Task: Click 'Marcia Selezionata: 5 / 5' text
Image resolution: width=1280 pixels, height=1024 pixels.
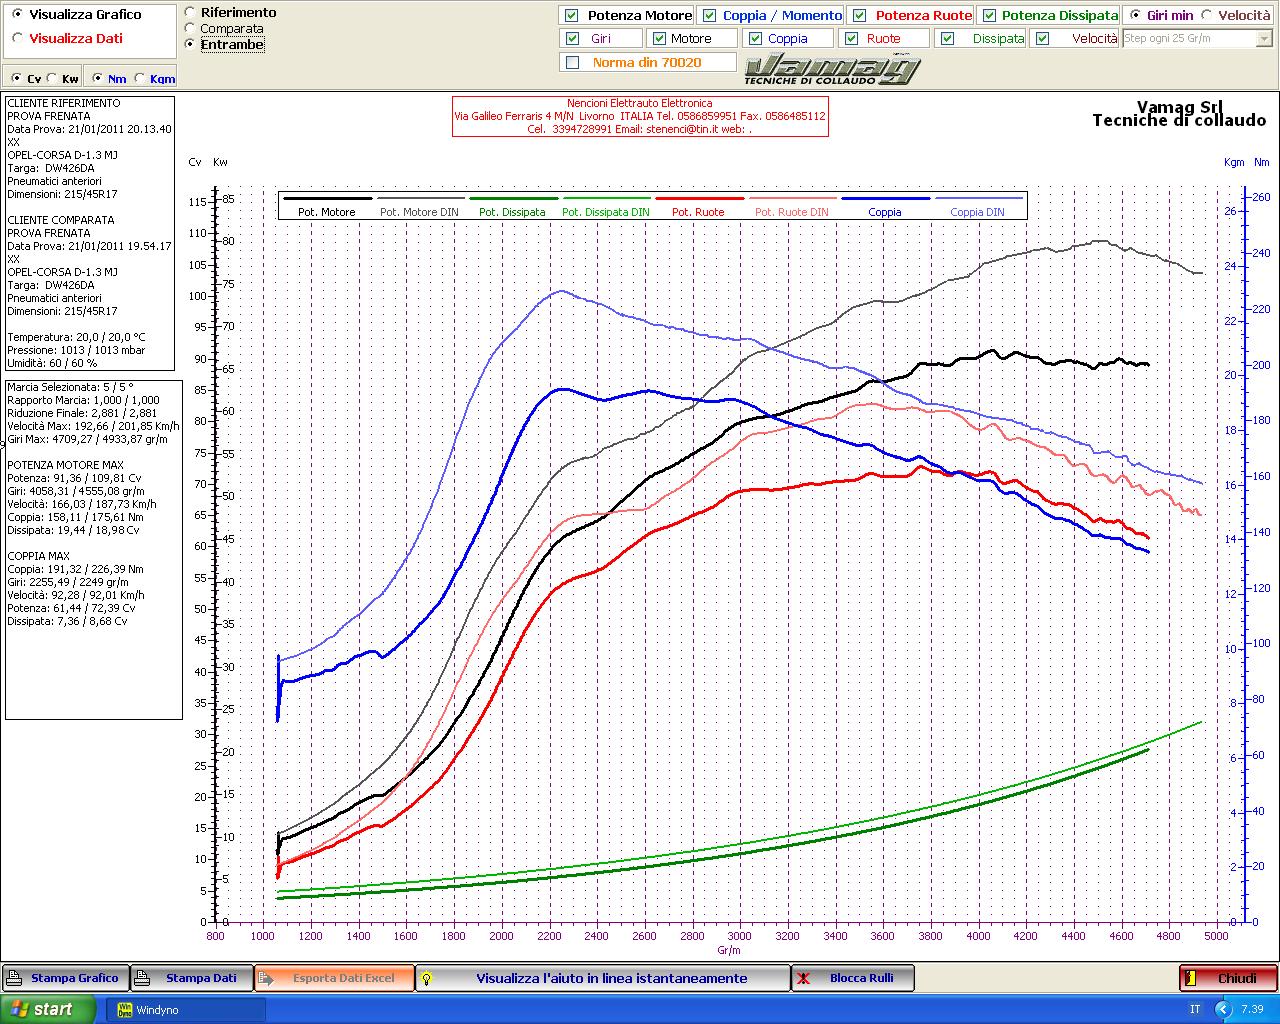Action: (70, 387)
